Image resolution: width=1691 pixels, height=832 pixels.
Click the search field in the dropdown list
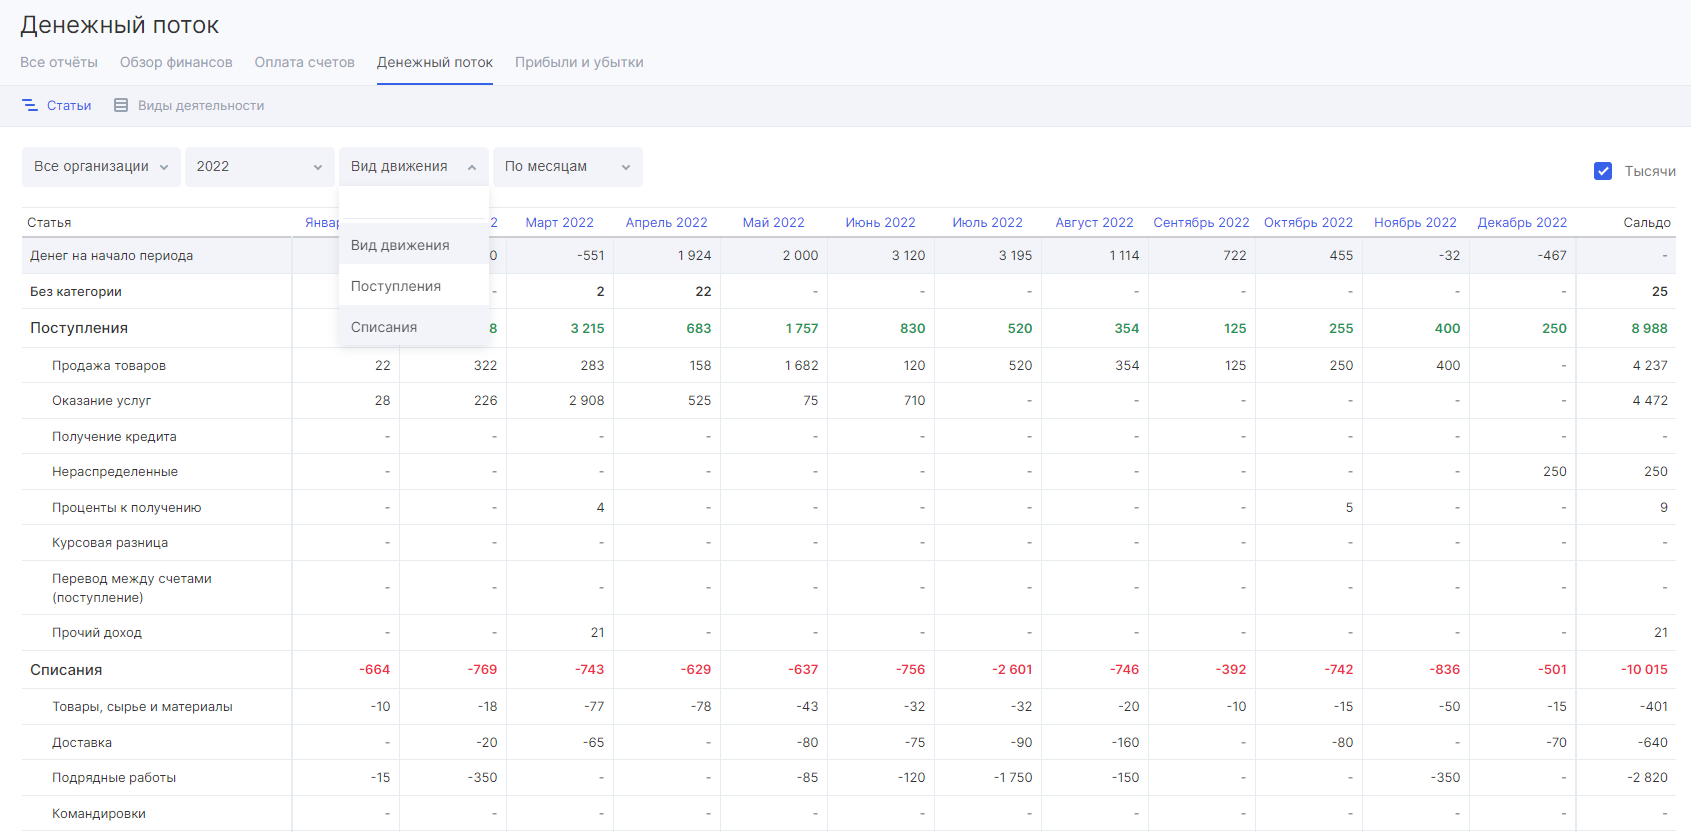[413, 204]
